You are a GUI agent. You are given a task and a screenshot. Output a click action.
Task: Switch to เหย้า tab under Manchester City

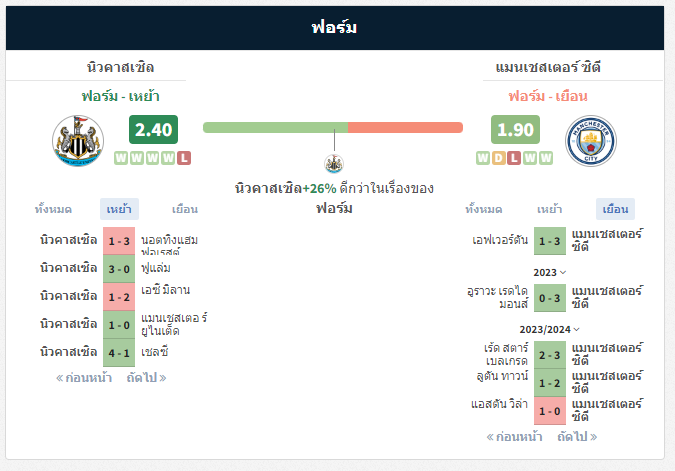tap(549, 209)
